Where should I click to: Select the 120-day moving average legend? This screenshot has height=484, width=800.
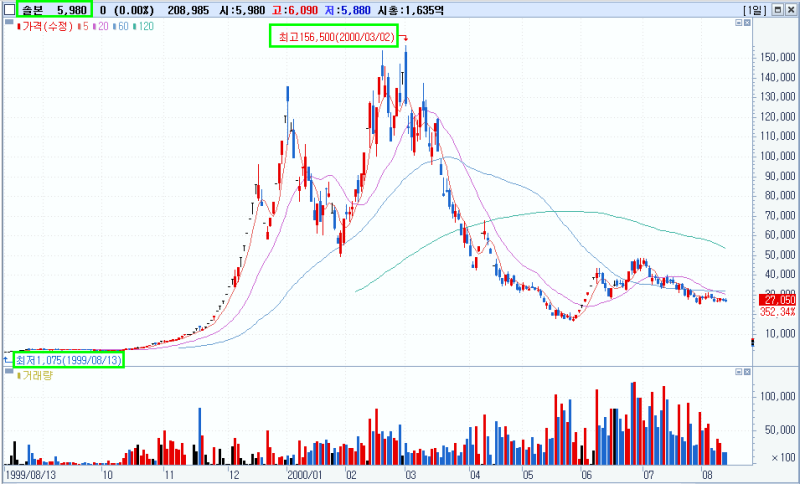coord(143,26)
